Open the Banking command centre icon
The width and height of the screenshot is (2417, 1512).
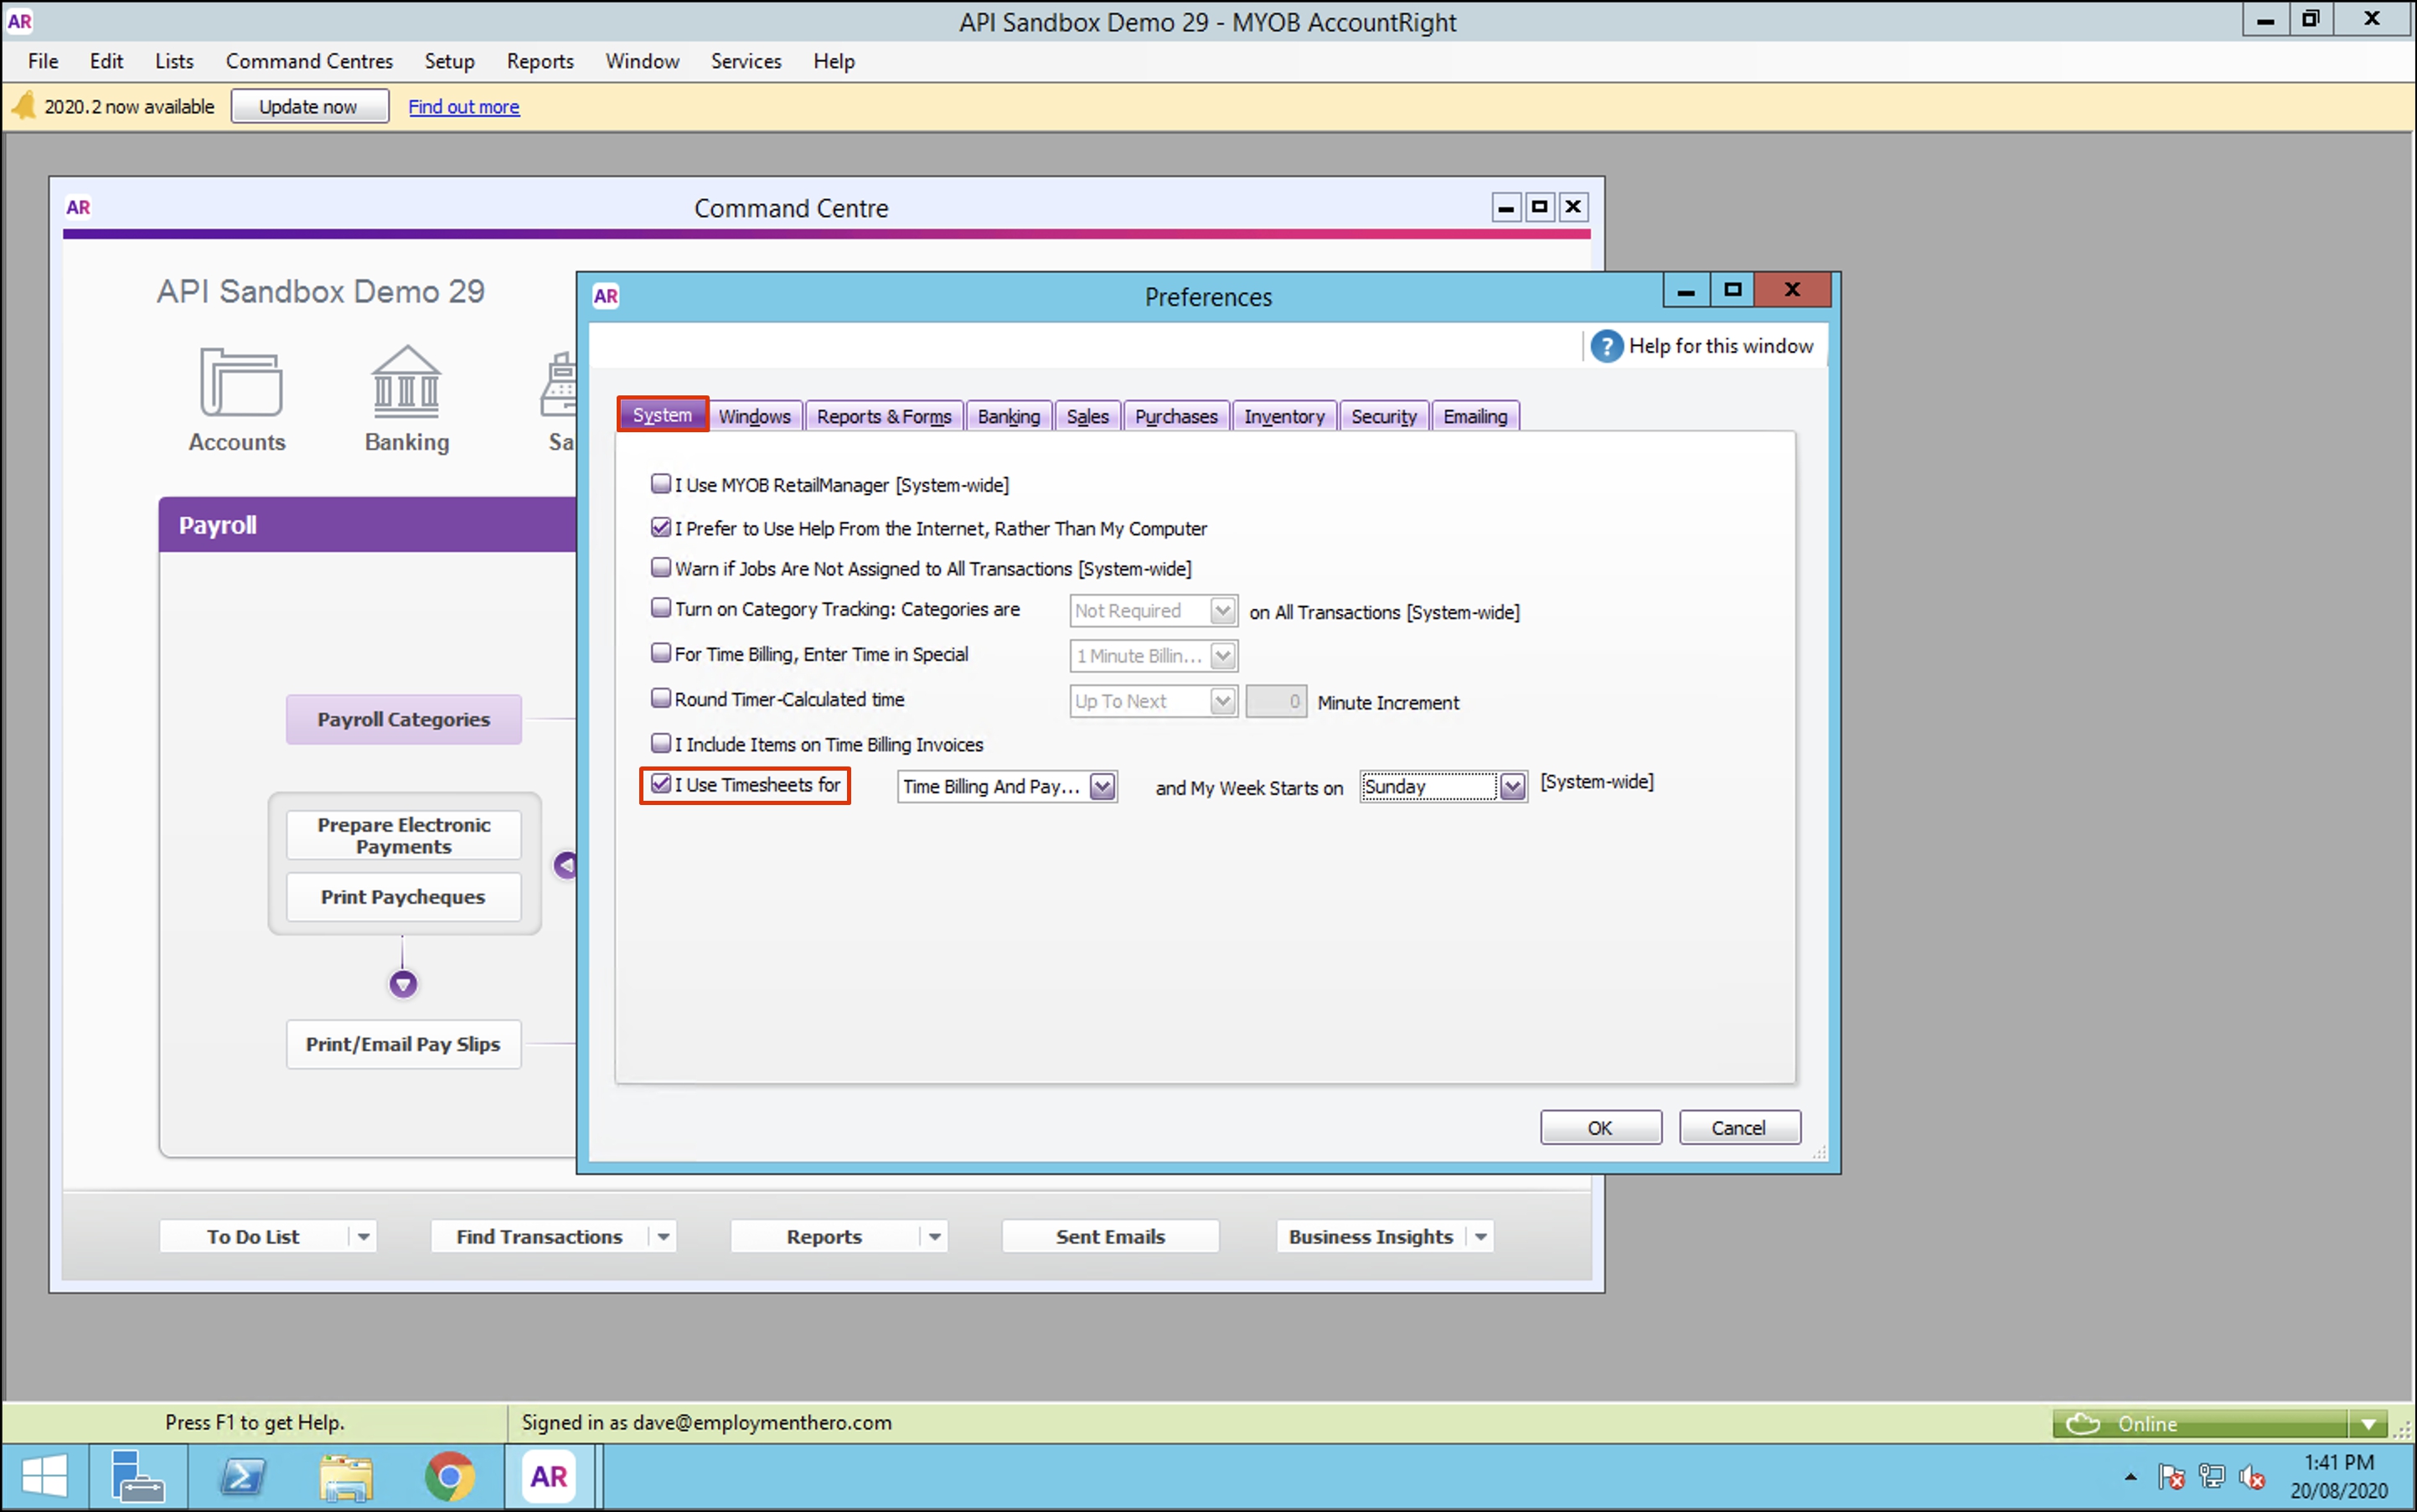[406, 383]
